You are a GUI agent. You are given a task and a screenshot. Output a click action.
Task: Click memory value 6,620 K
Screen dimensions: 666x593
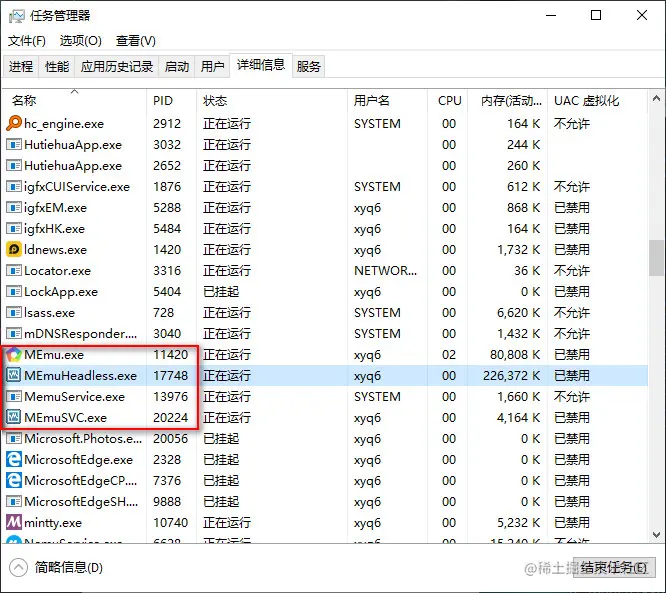coord(519,313)
